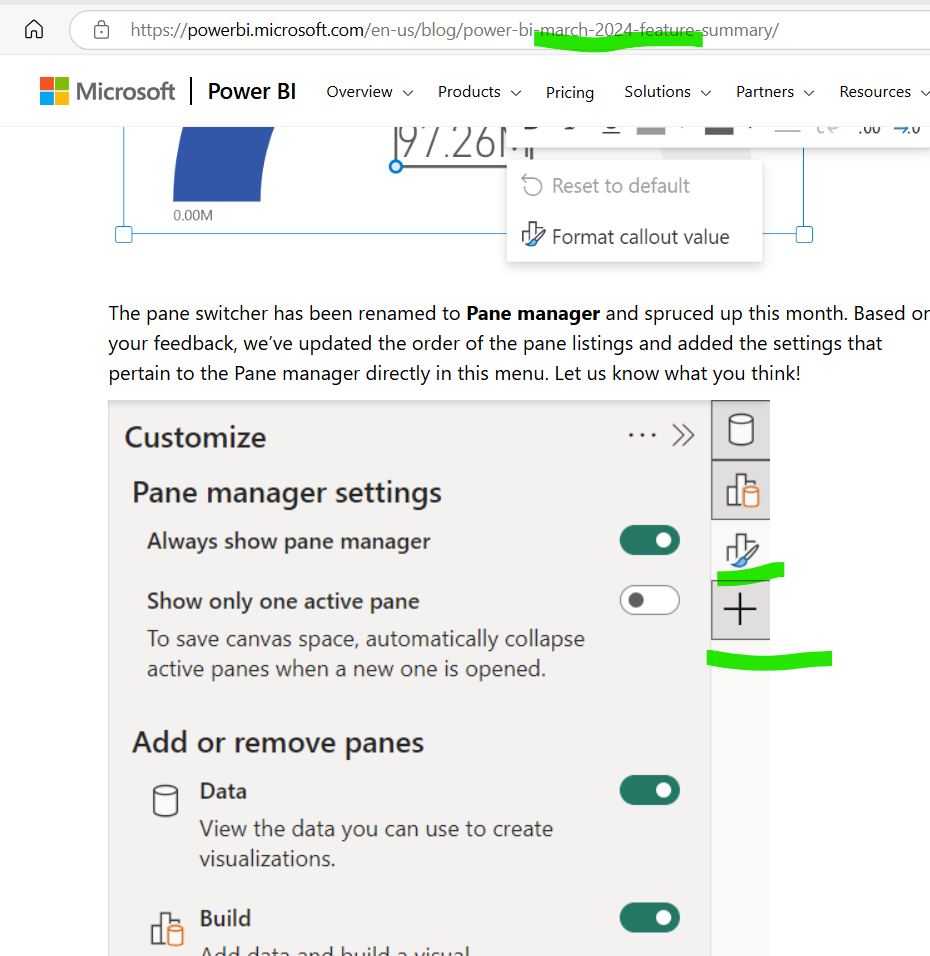Select Reset to default menu entry
Viewport: 930px width, 956px height.
[634, 185]
